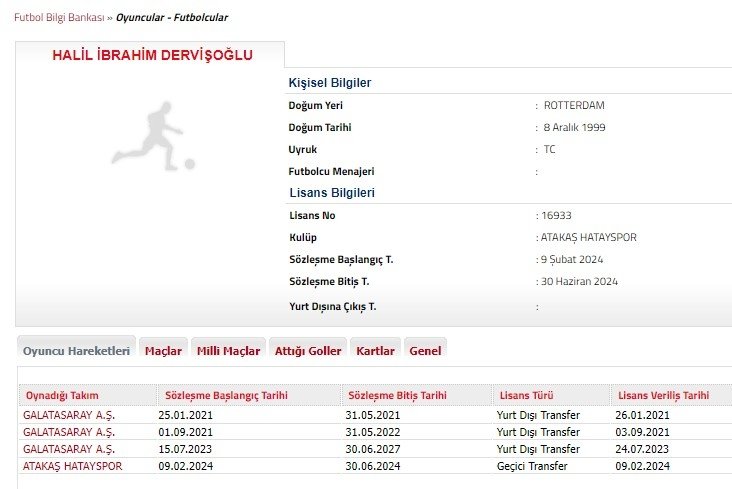
Task: Open the Atakaş Hatayspor link in the table
Action: [x=72, y=466]
